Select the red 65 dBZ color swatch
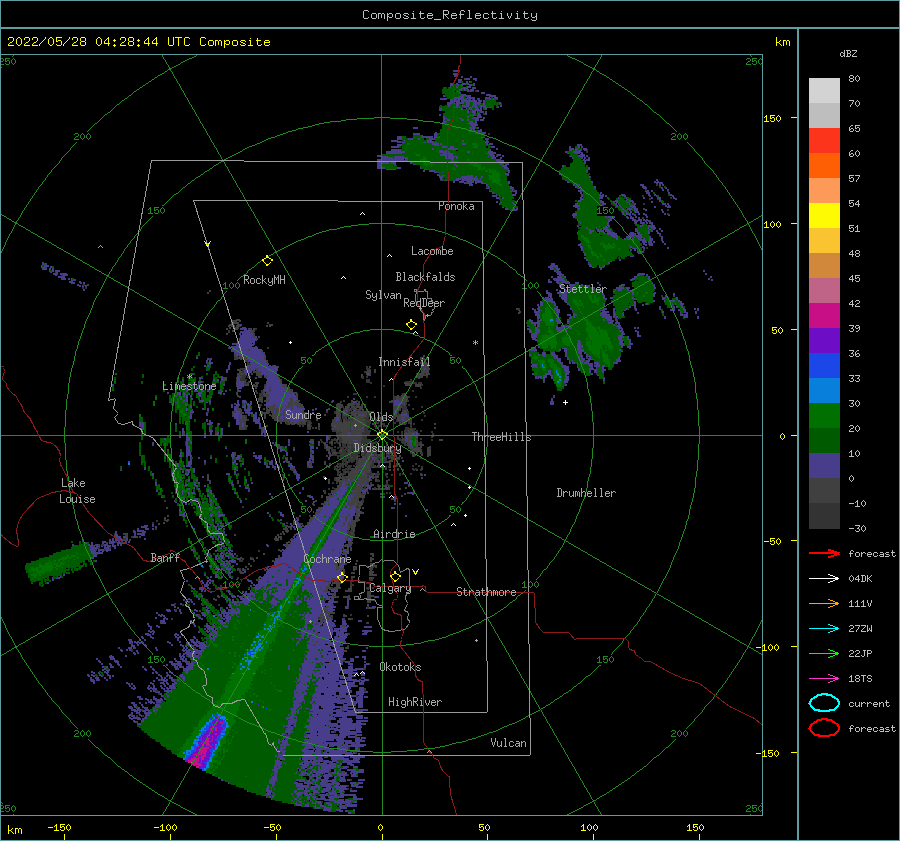 point(824,140)
